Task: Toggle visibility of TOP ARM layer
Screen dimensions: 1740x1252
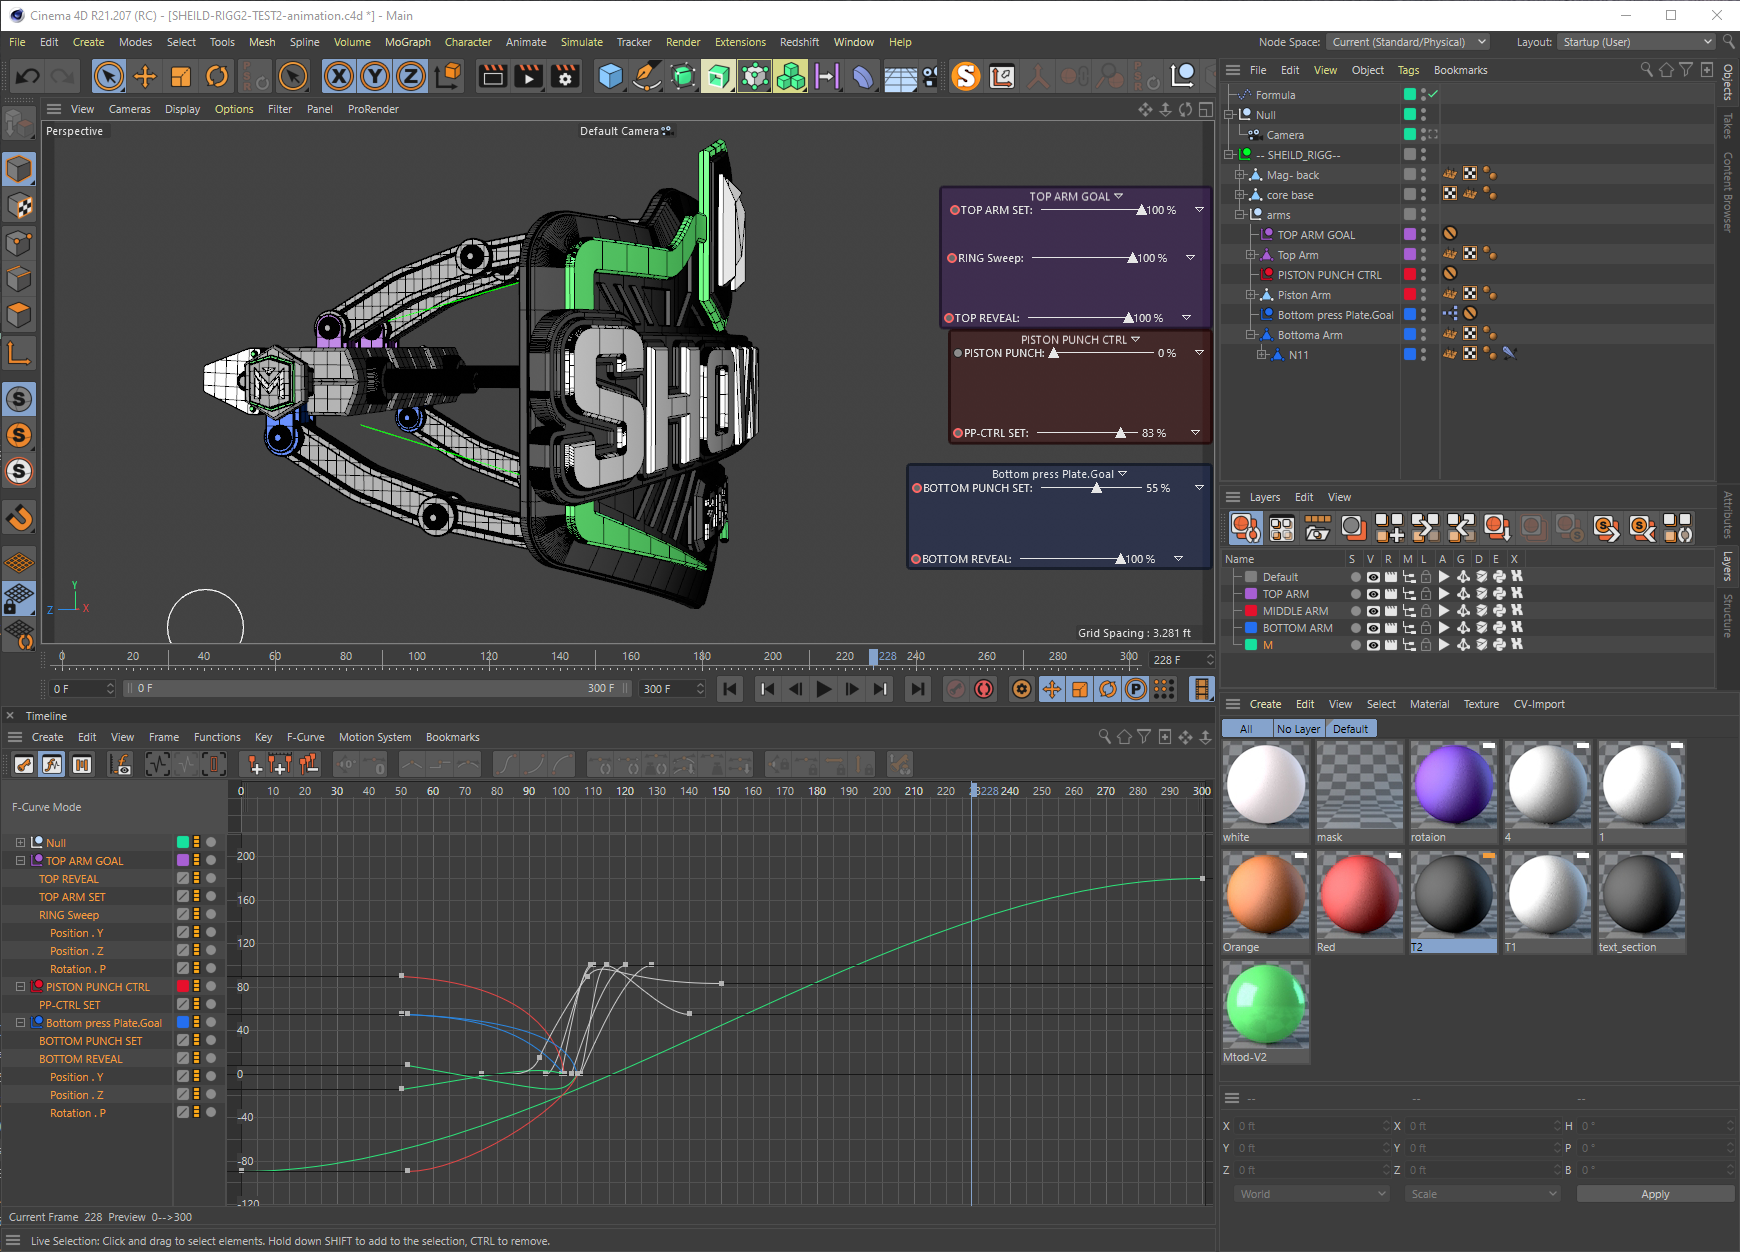Action: point(1373,594)
